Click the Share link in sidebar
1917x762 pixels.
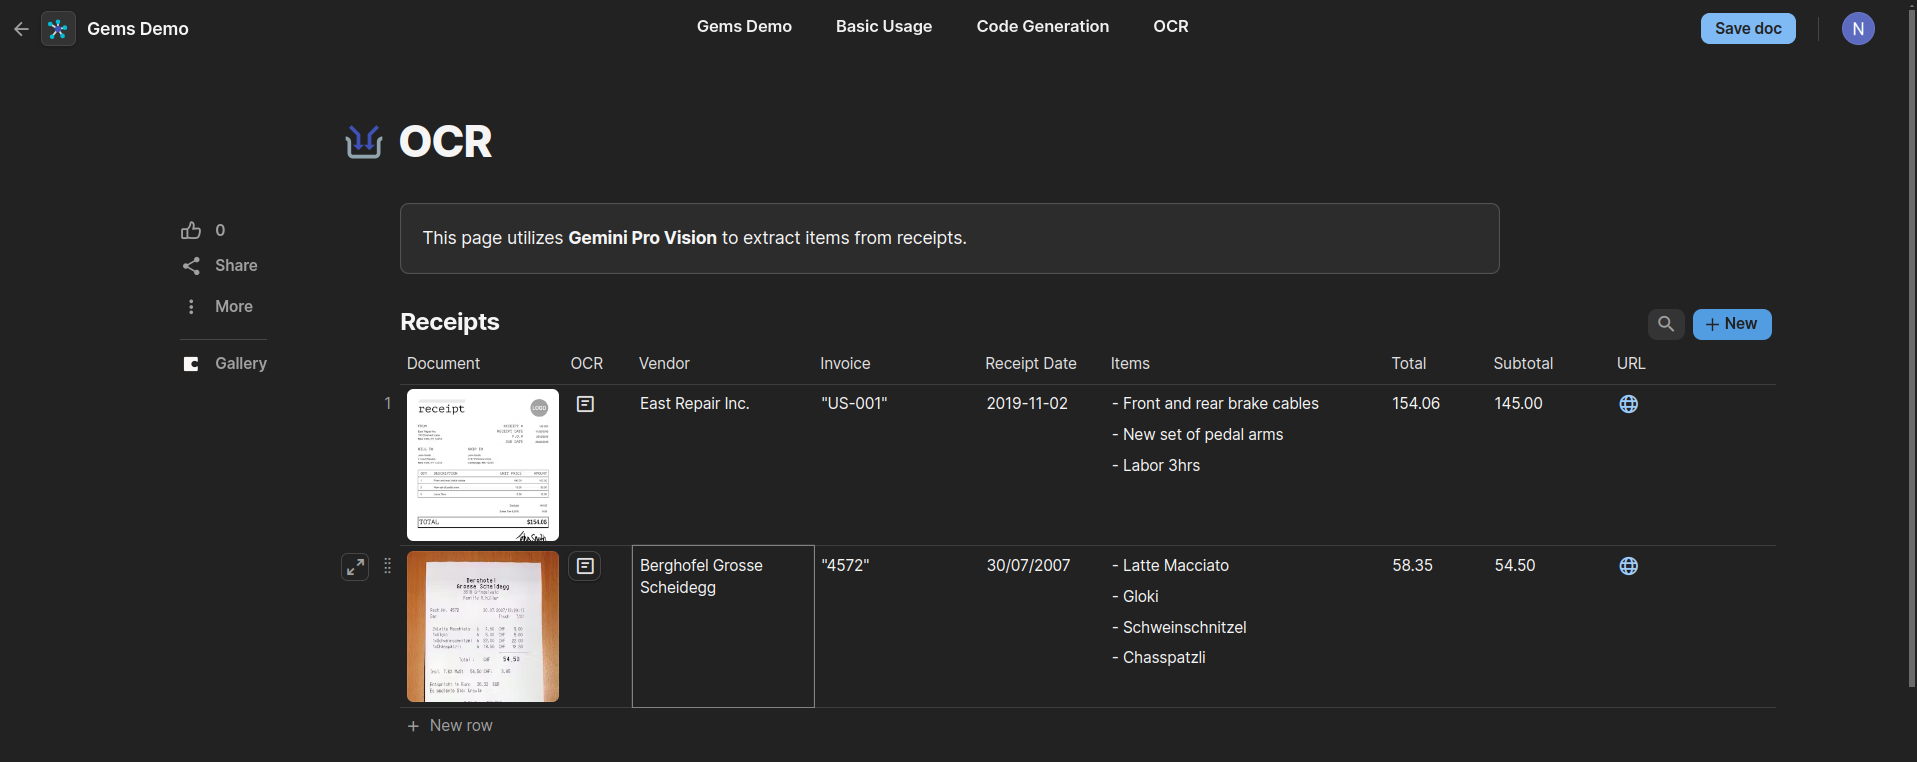[236, 266]
